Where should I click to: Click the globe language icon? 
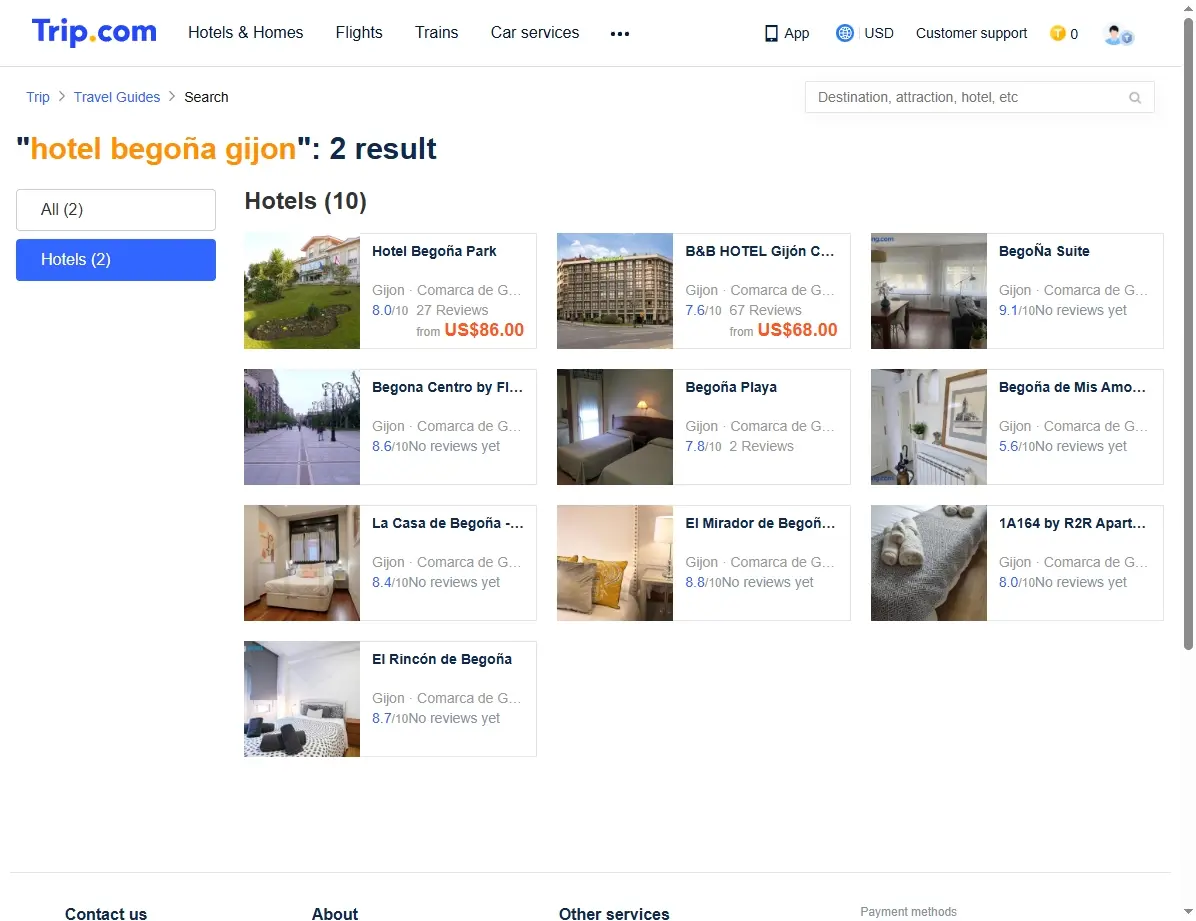[x=844, y=33]
